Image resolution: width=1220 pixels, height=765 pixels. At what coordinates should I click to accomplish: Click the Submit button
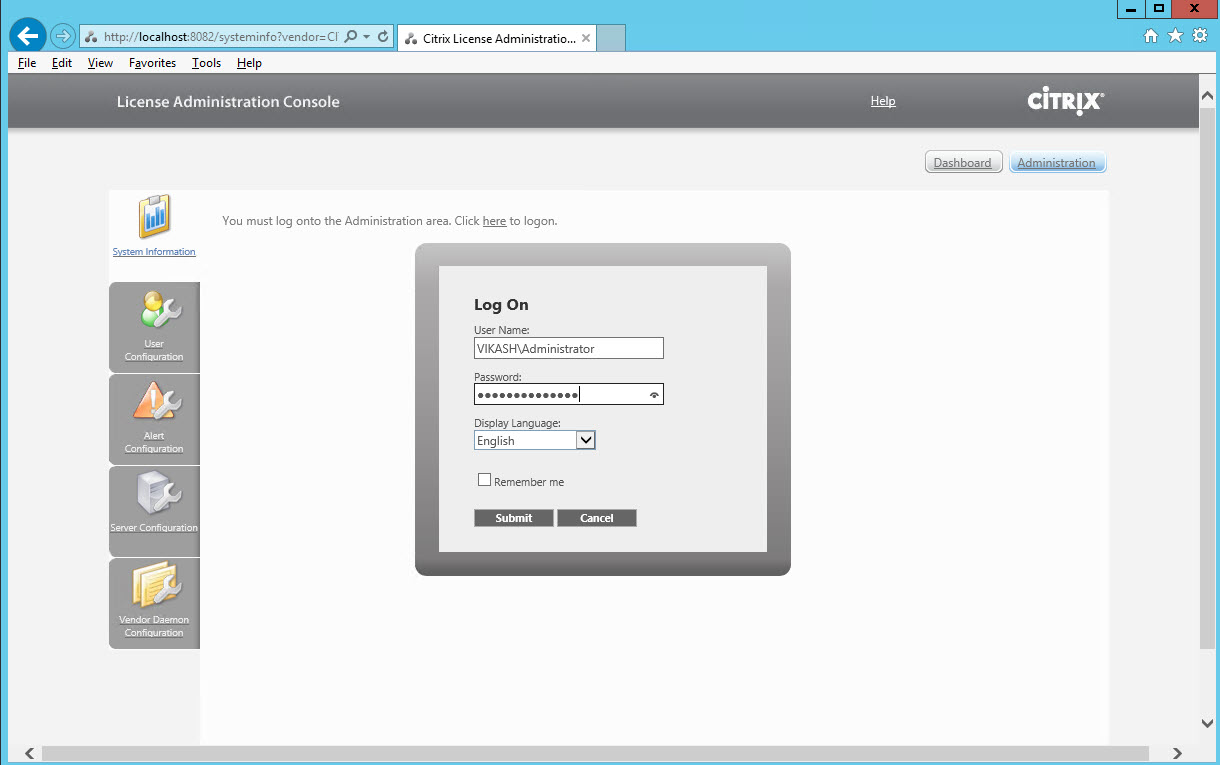point(514,518)
